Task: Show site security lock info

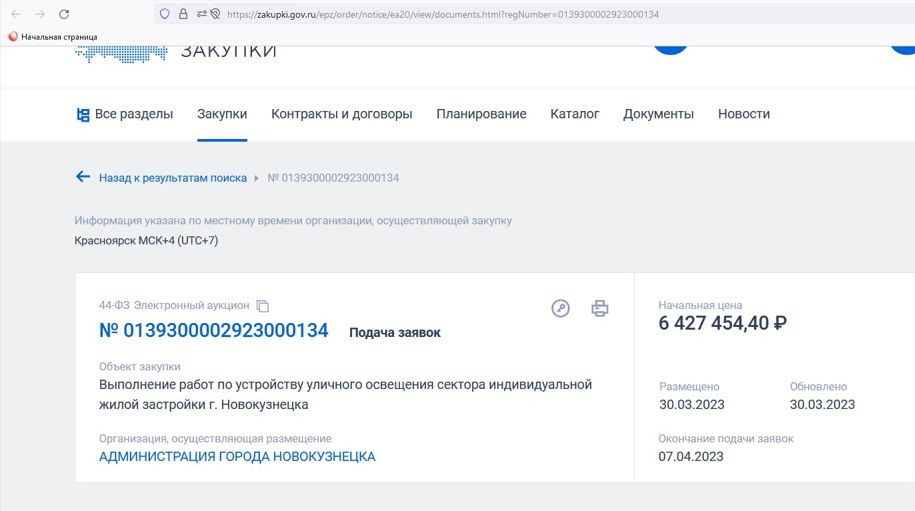Action: pos(183,14)
